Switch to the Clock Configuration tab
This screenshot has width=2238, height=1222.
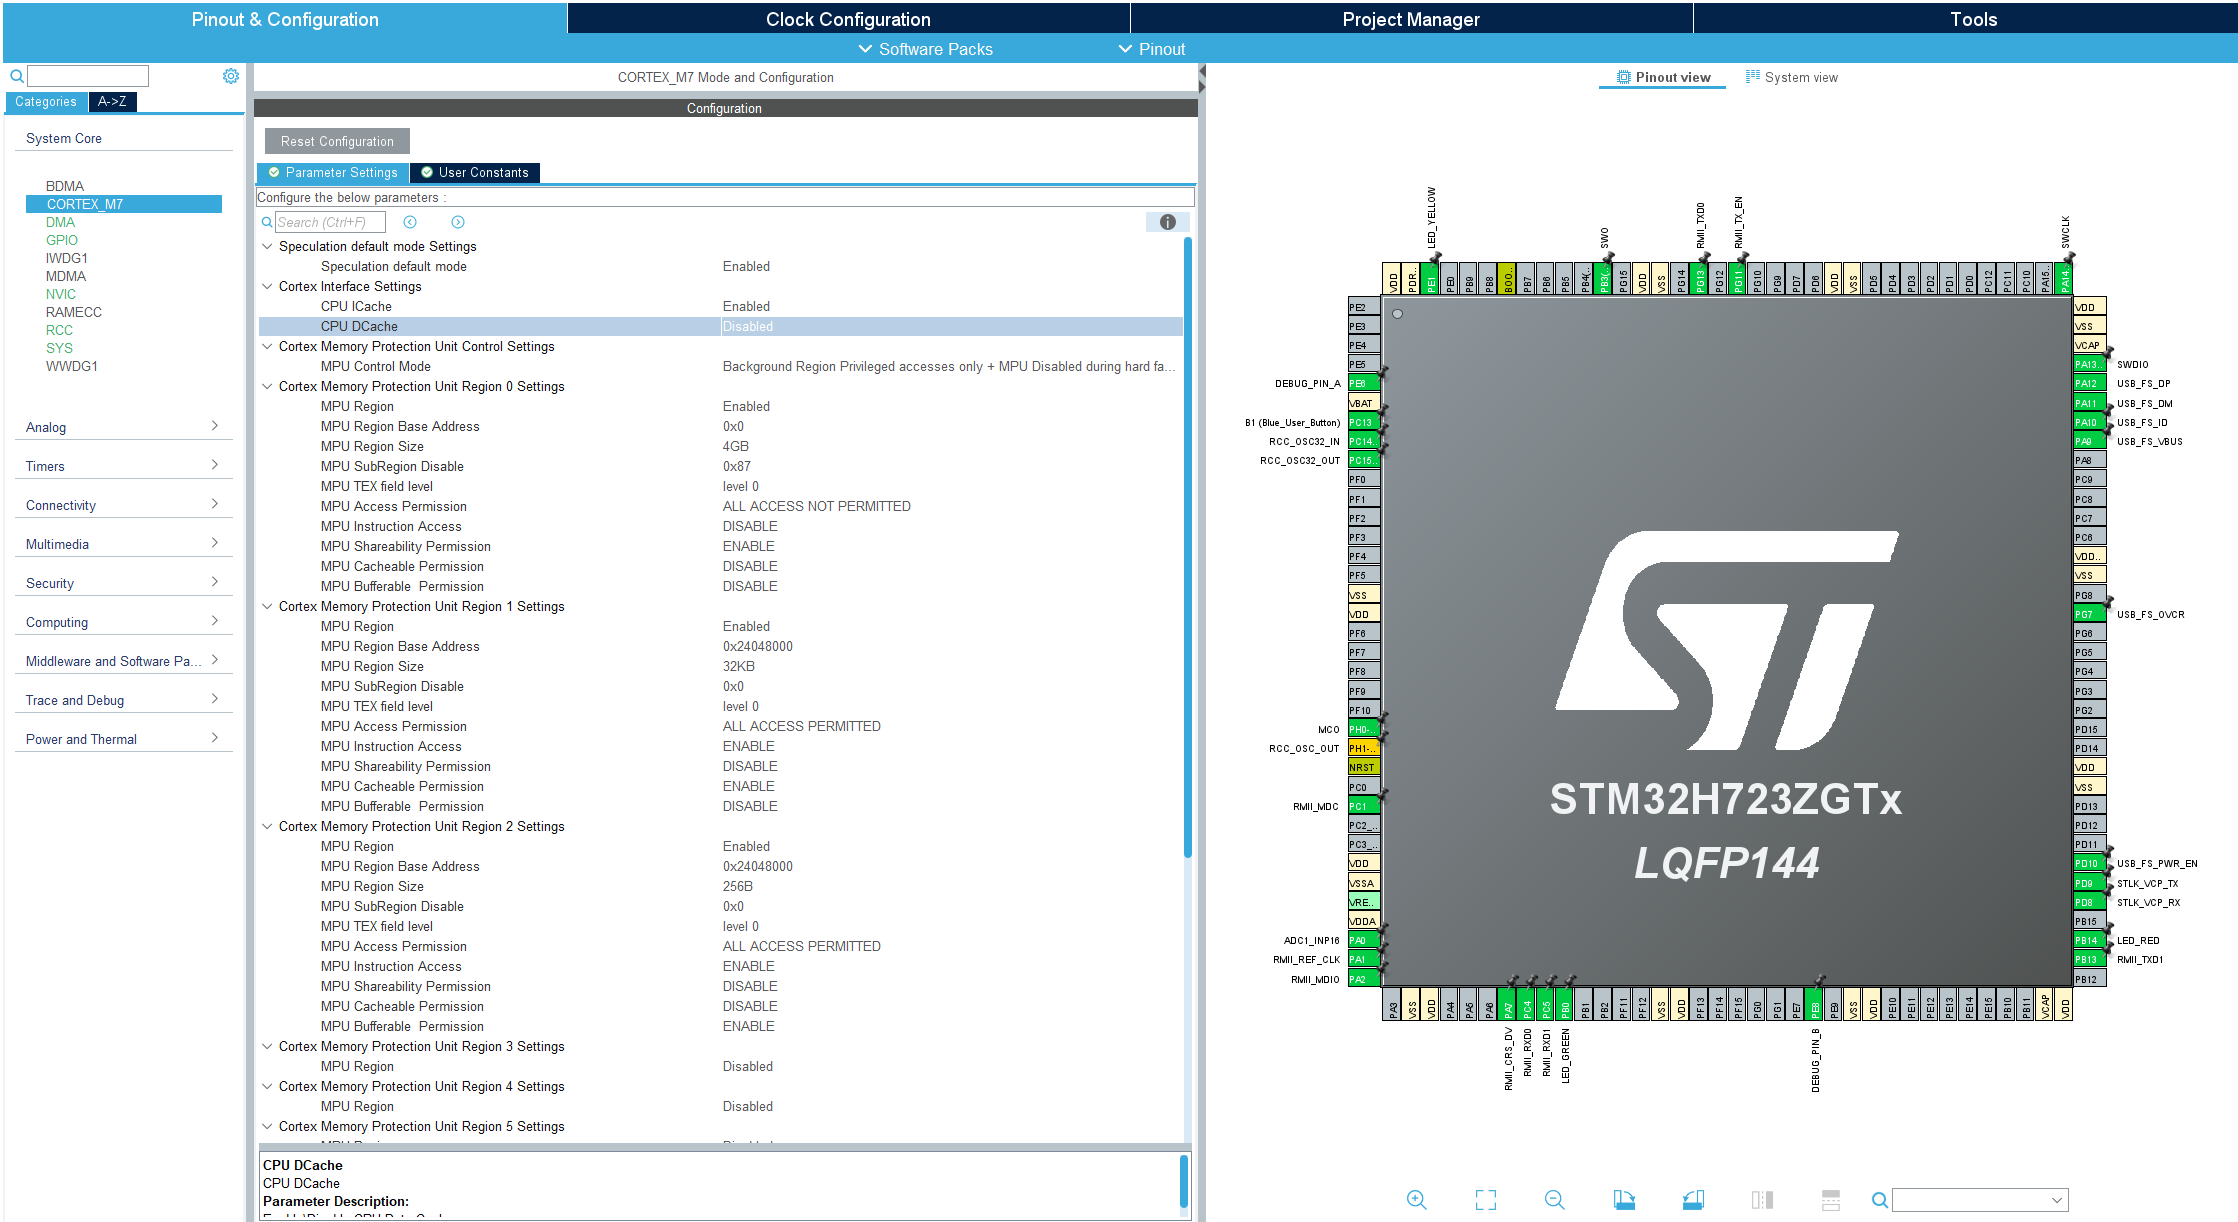[x=847, y=18]
